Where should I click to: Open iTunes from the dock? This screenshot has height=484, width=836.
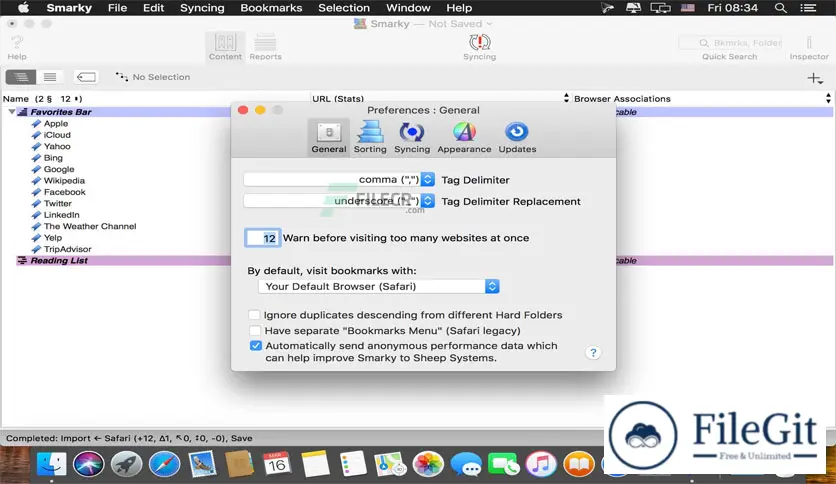click(x=541, y=464)
